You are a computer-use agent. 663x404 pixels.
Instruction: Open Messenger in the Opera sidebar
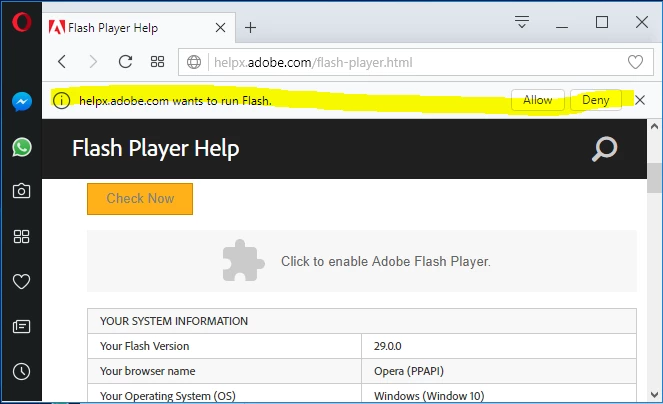(x=22, y=102)
